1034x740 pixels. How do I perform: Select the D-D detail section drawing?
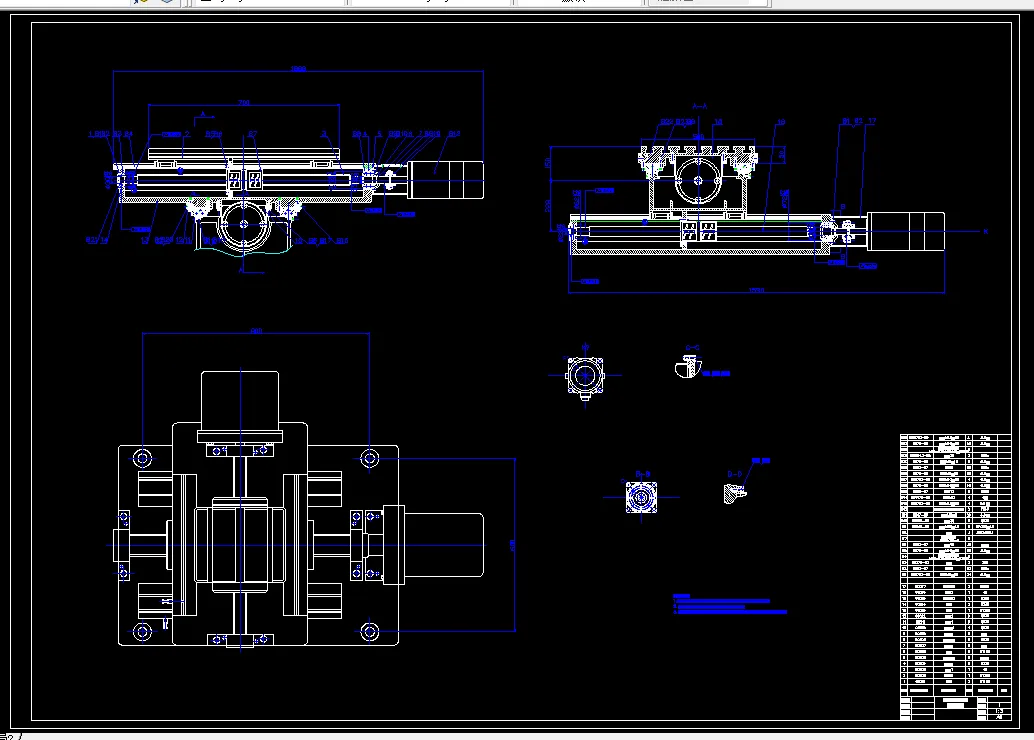[734, 493]
